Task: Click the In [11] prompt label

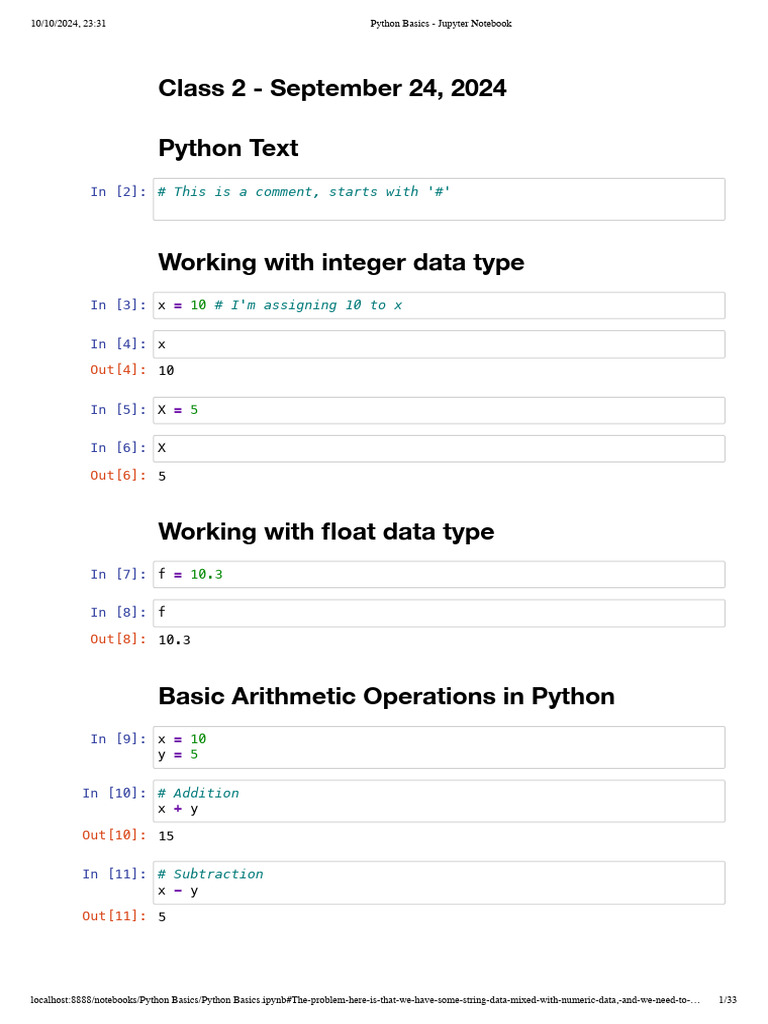Action: (114, 874)
